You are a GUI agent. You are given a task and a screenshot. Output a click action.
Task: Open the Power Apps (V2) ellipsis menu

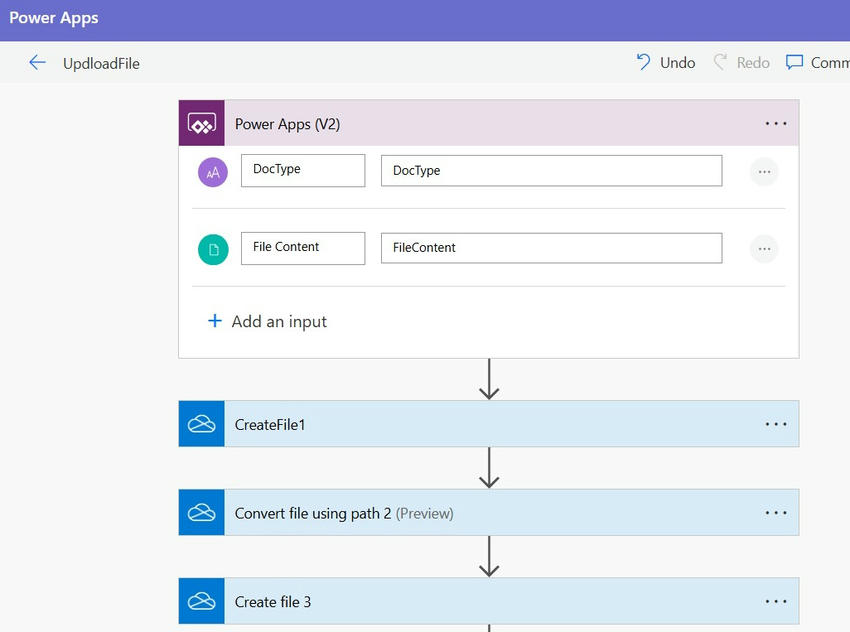(x=776, y=124)
